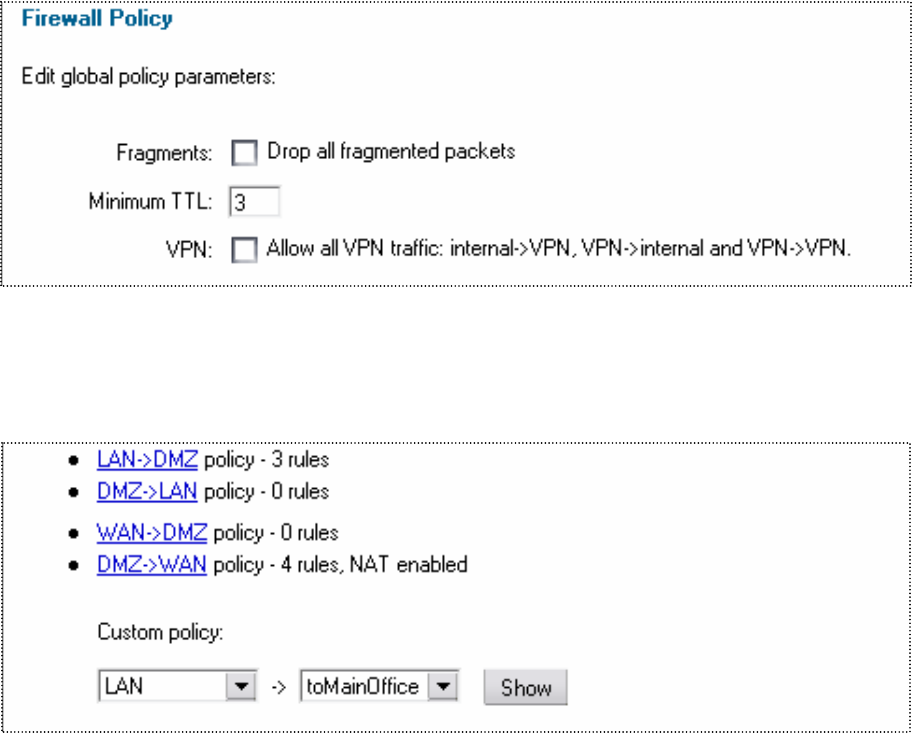Click the arrow on the toMainOffice combo box
The image size is (912, 733).
tap(441, 688)
